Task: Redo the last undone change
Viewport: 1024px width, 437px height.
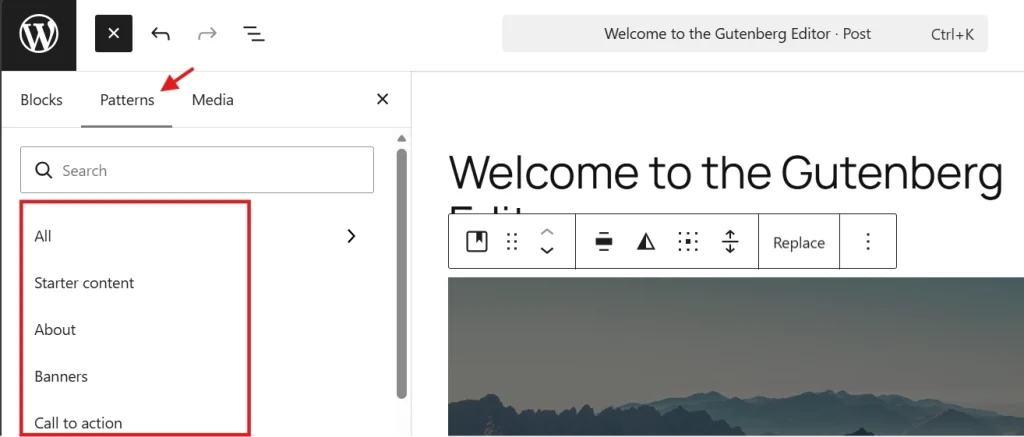Action: pyautogui.click(x=207, y=33)
